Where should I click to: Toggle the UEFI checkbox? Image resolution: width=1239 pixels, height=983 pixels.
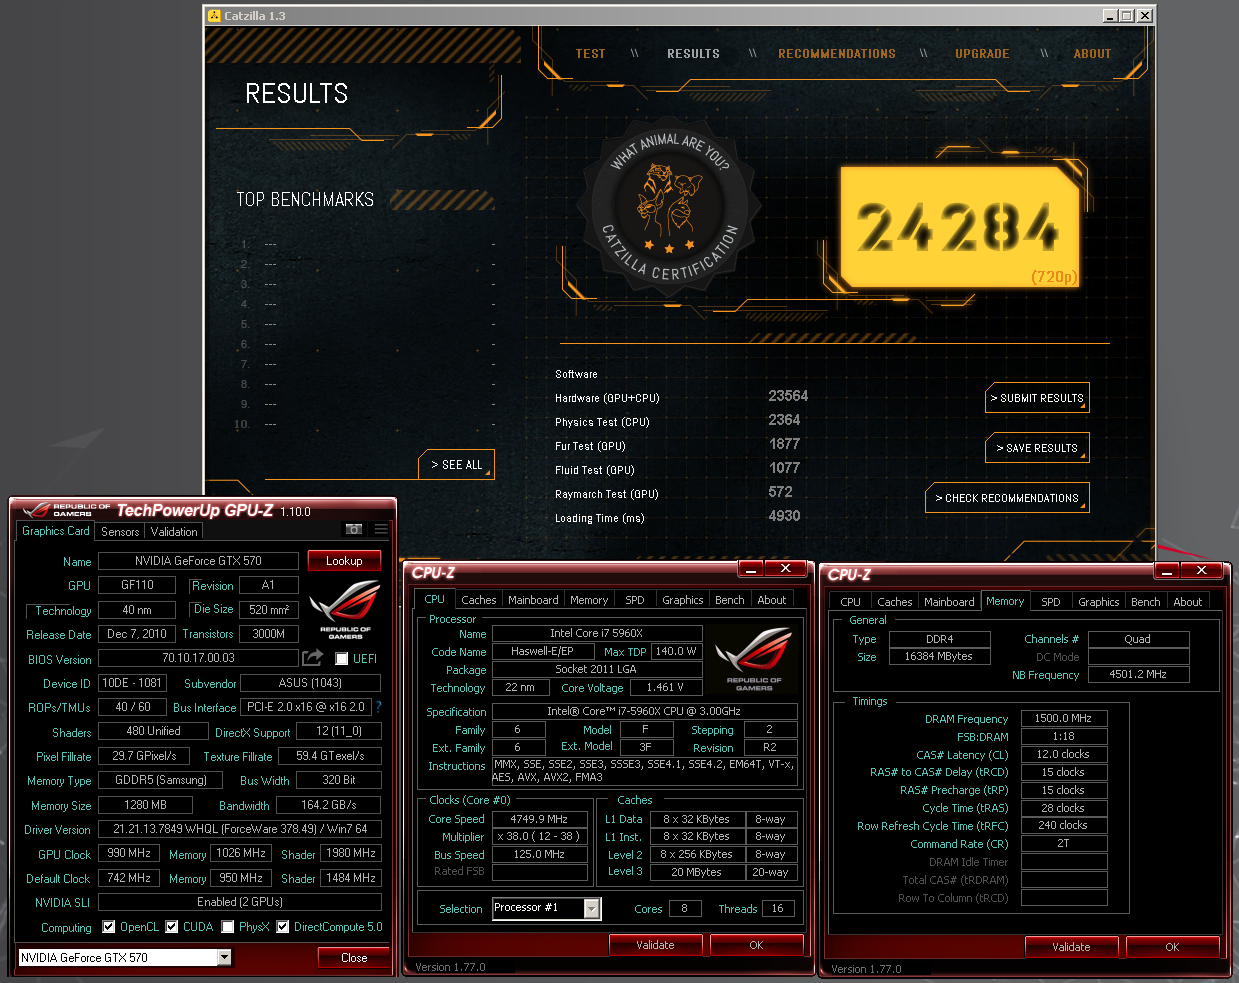tap(341, 658)
